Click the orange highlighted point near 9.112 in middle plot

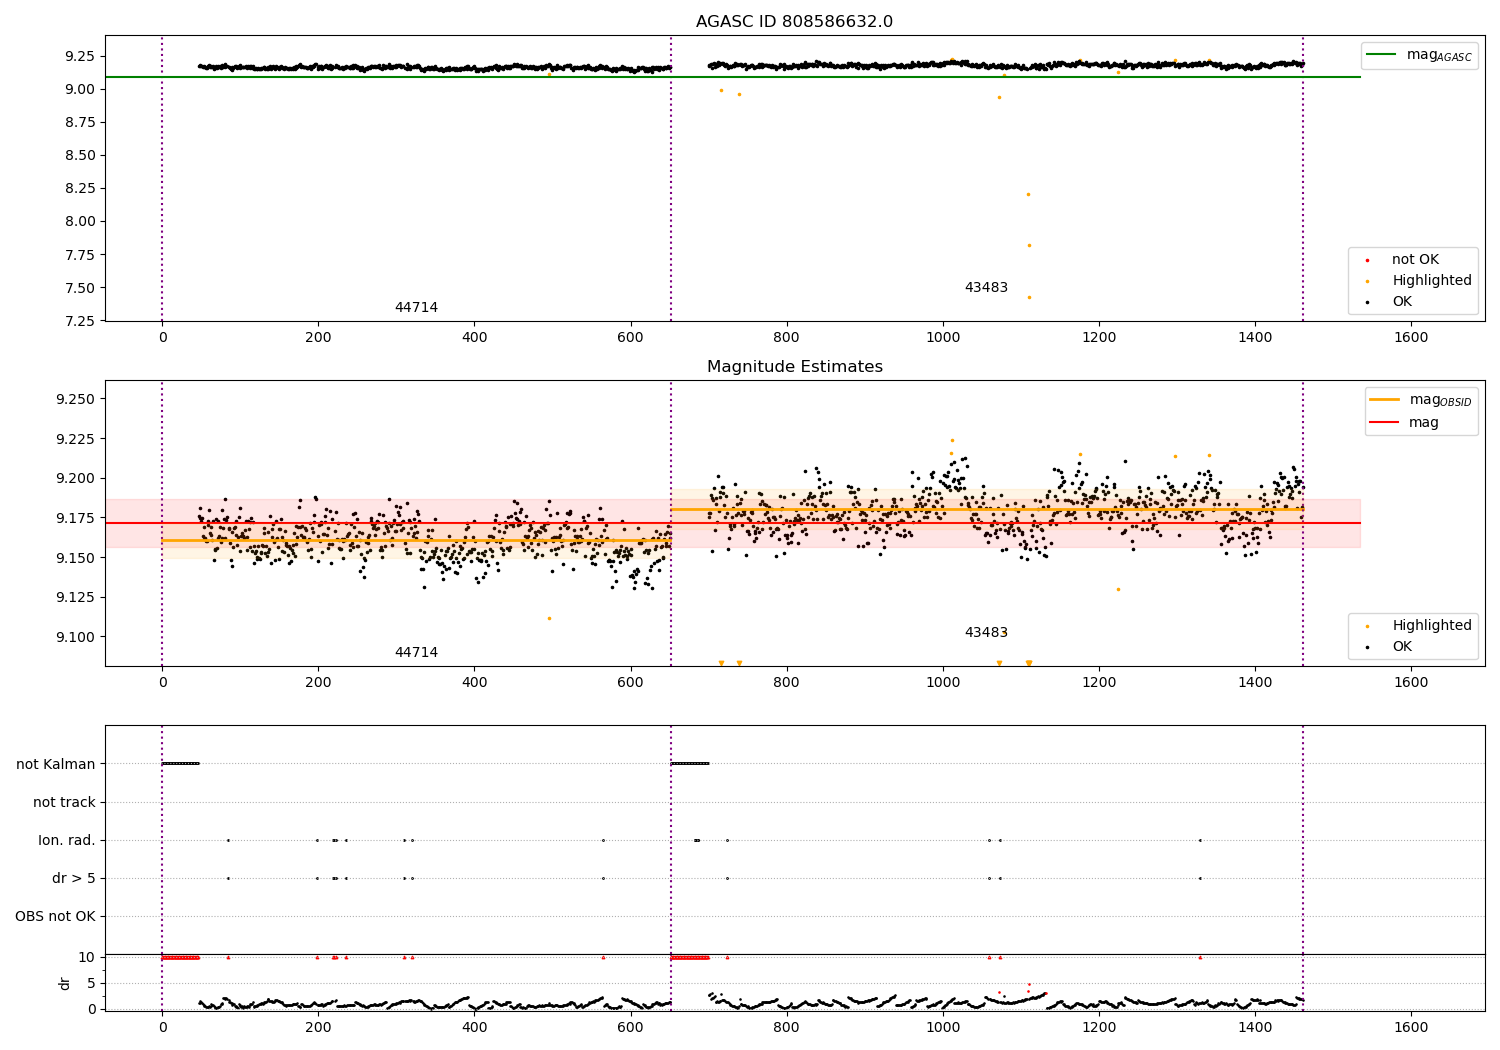549,618
